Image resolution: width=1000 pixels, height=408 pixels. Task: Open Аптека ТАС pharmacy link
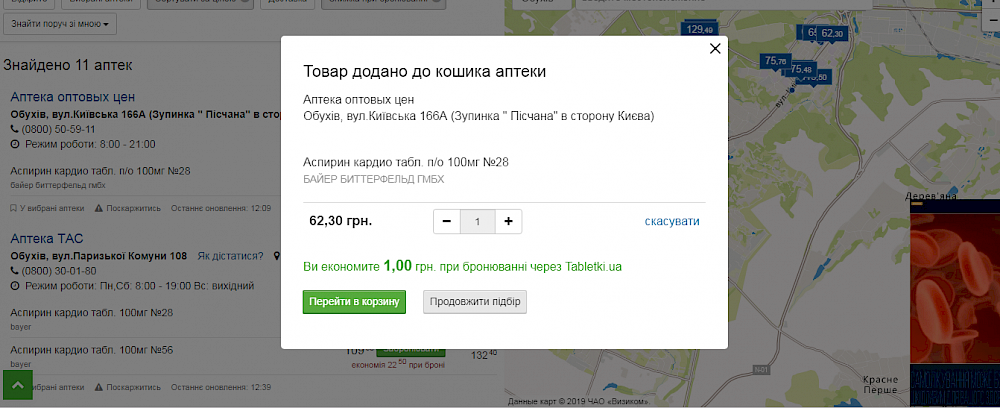pos(47,238)
